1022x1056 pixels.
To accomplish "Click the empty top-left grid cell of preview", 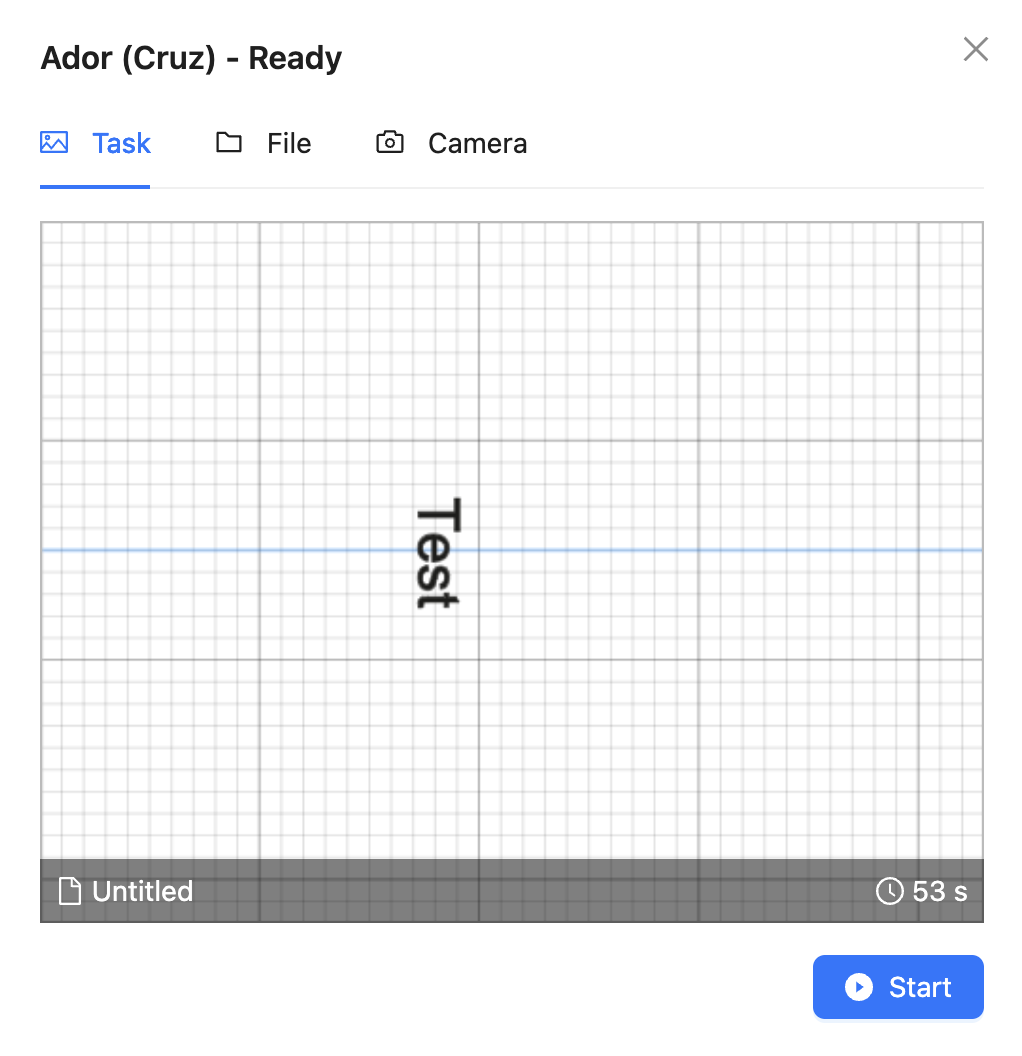I will pyautogui.click(x=150, y=331).
